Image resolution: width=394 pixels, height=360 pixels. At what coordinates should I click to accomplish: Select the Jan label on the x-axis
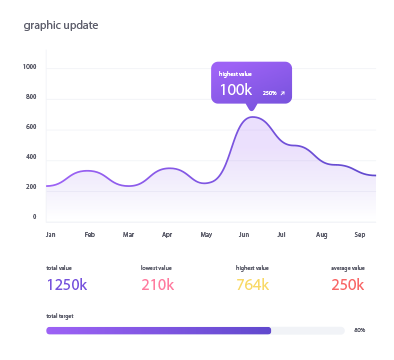pos(51,235)
